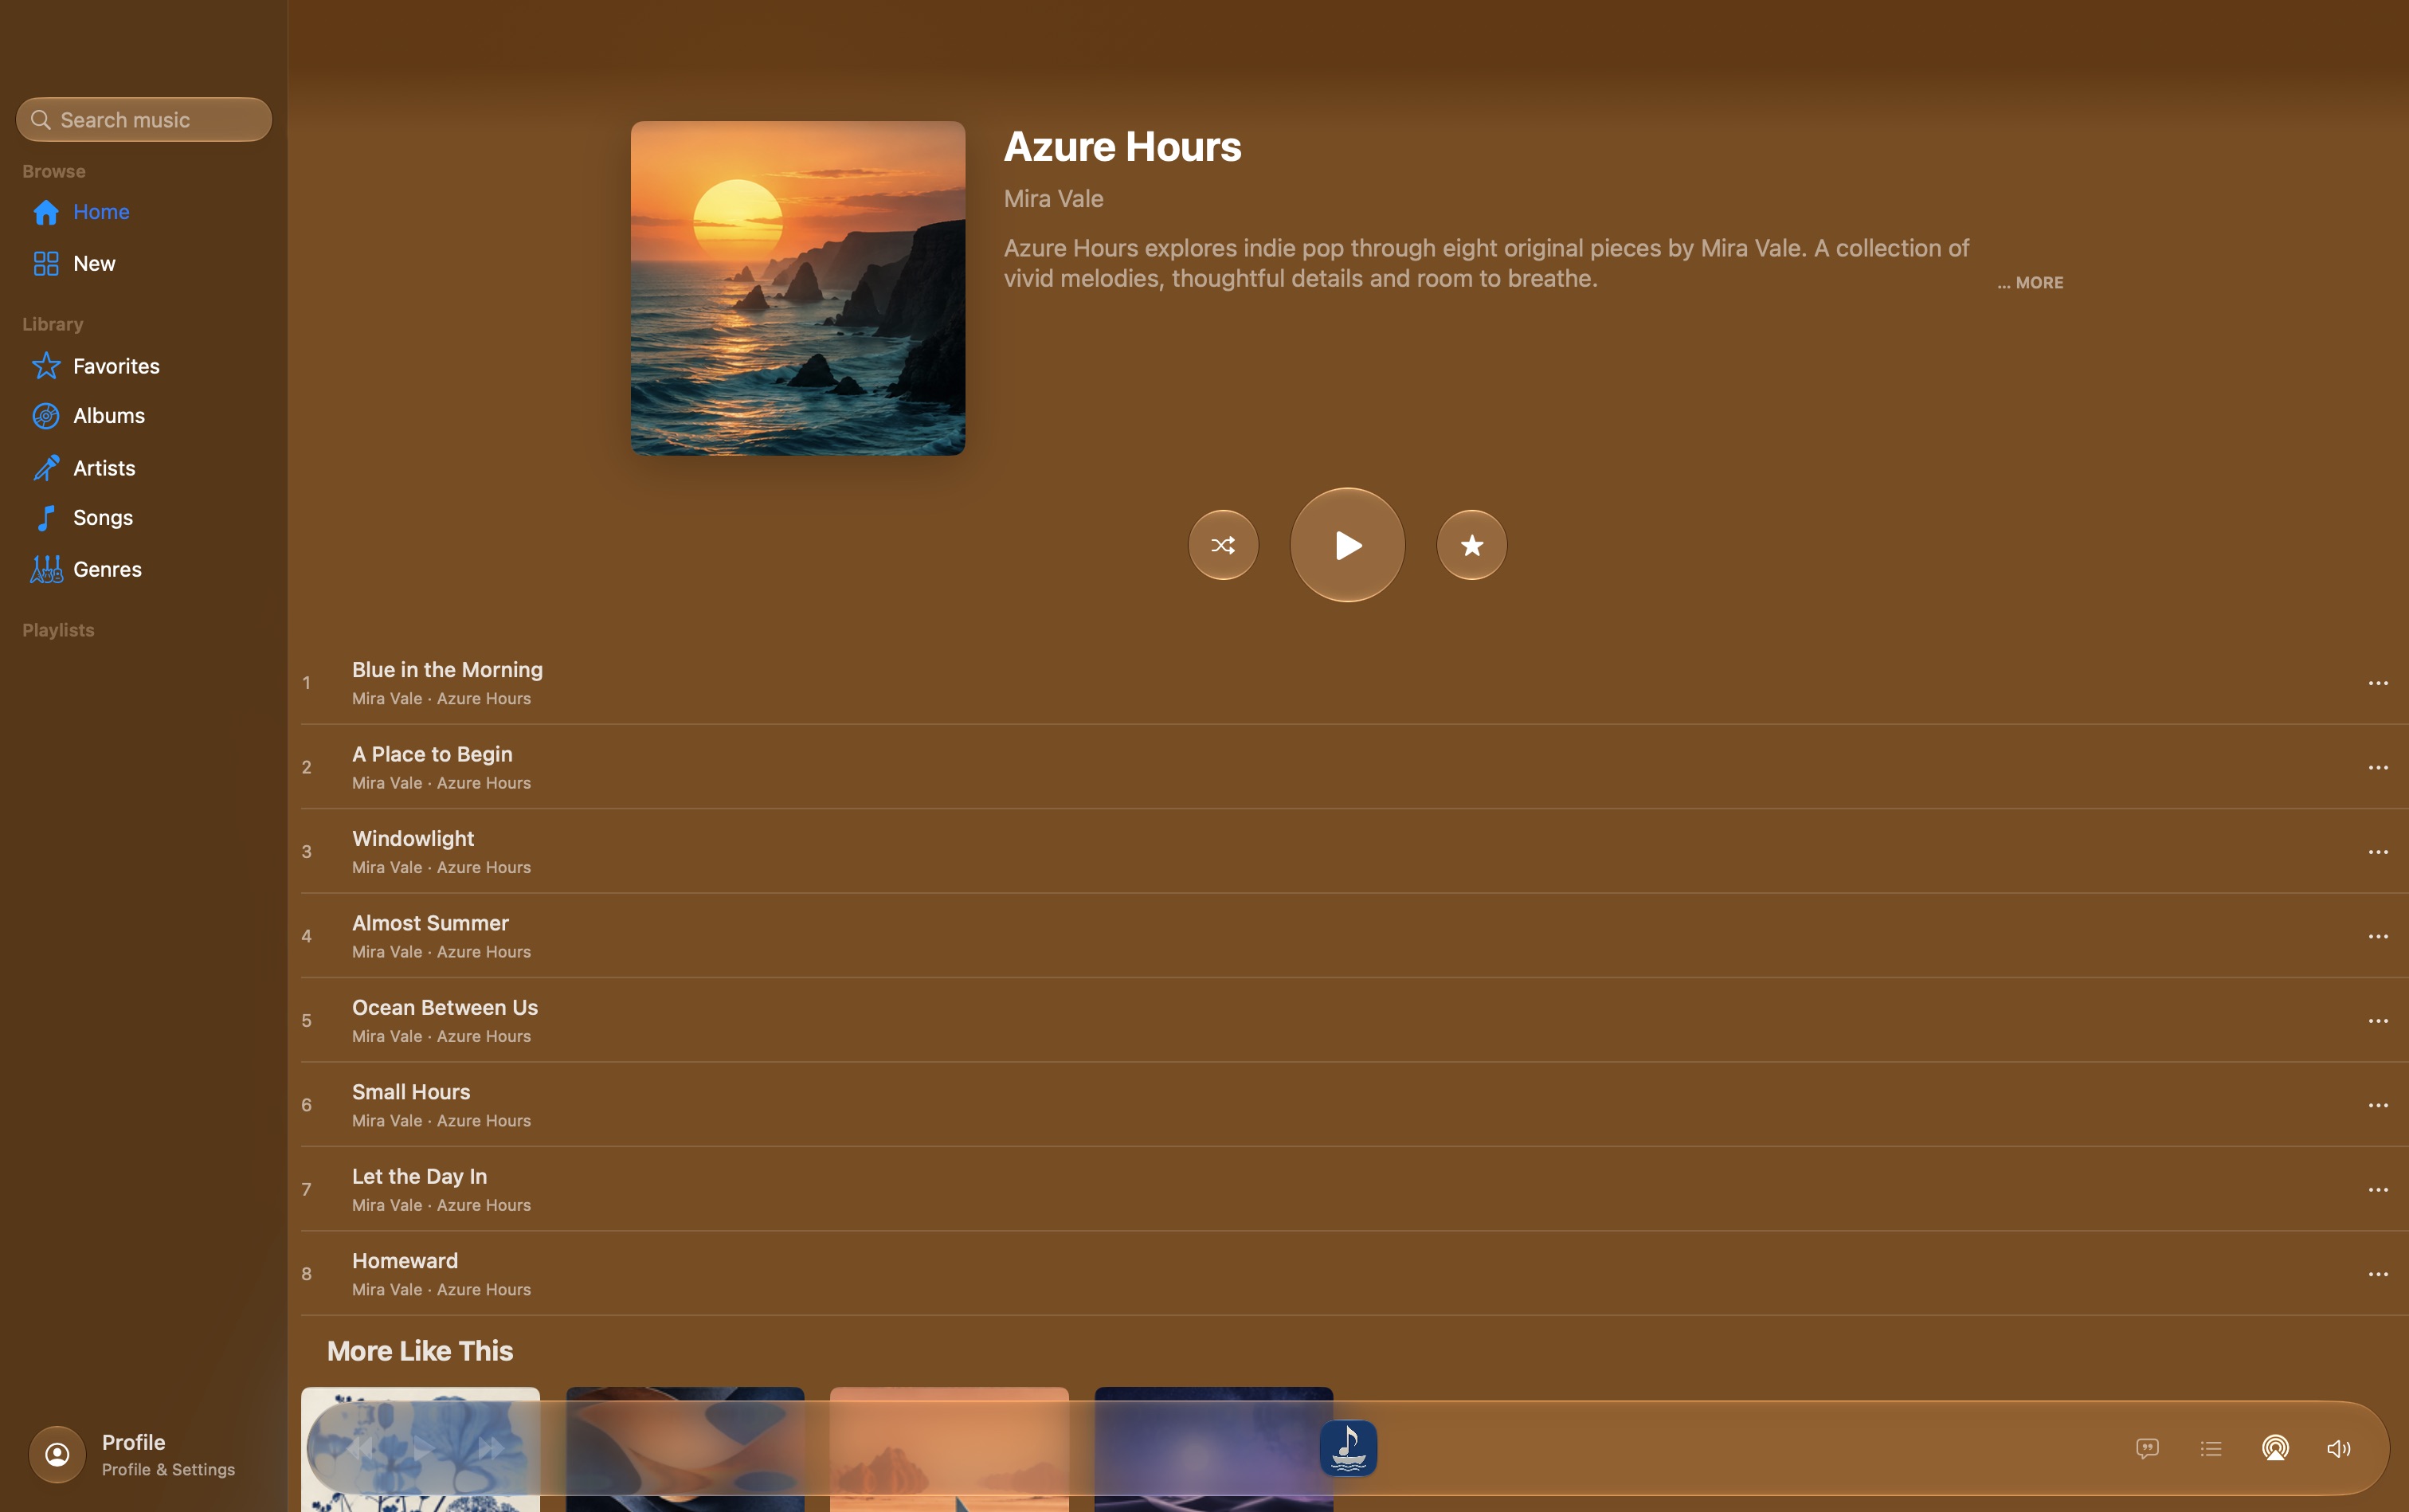Open Artists in library
The width and height of the screenshot is (2409, 1512).
[144, 468]
